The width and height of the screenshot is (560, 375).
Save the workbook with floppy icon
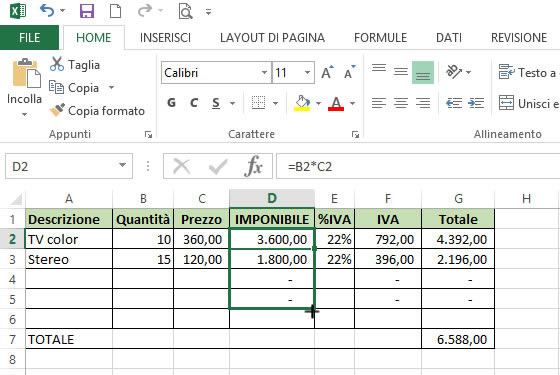coord(87,11)
